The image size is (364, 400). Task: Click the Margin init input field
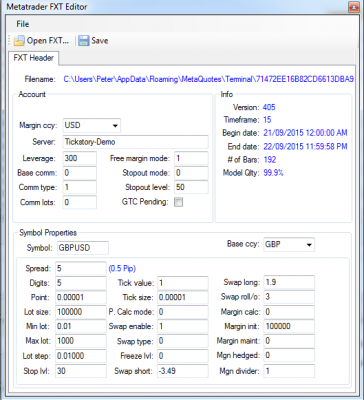pyautogui.click(x=289, y=326)
